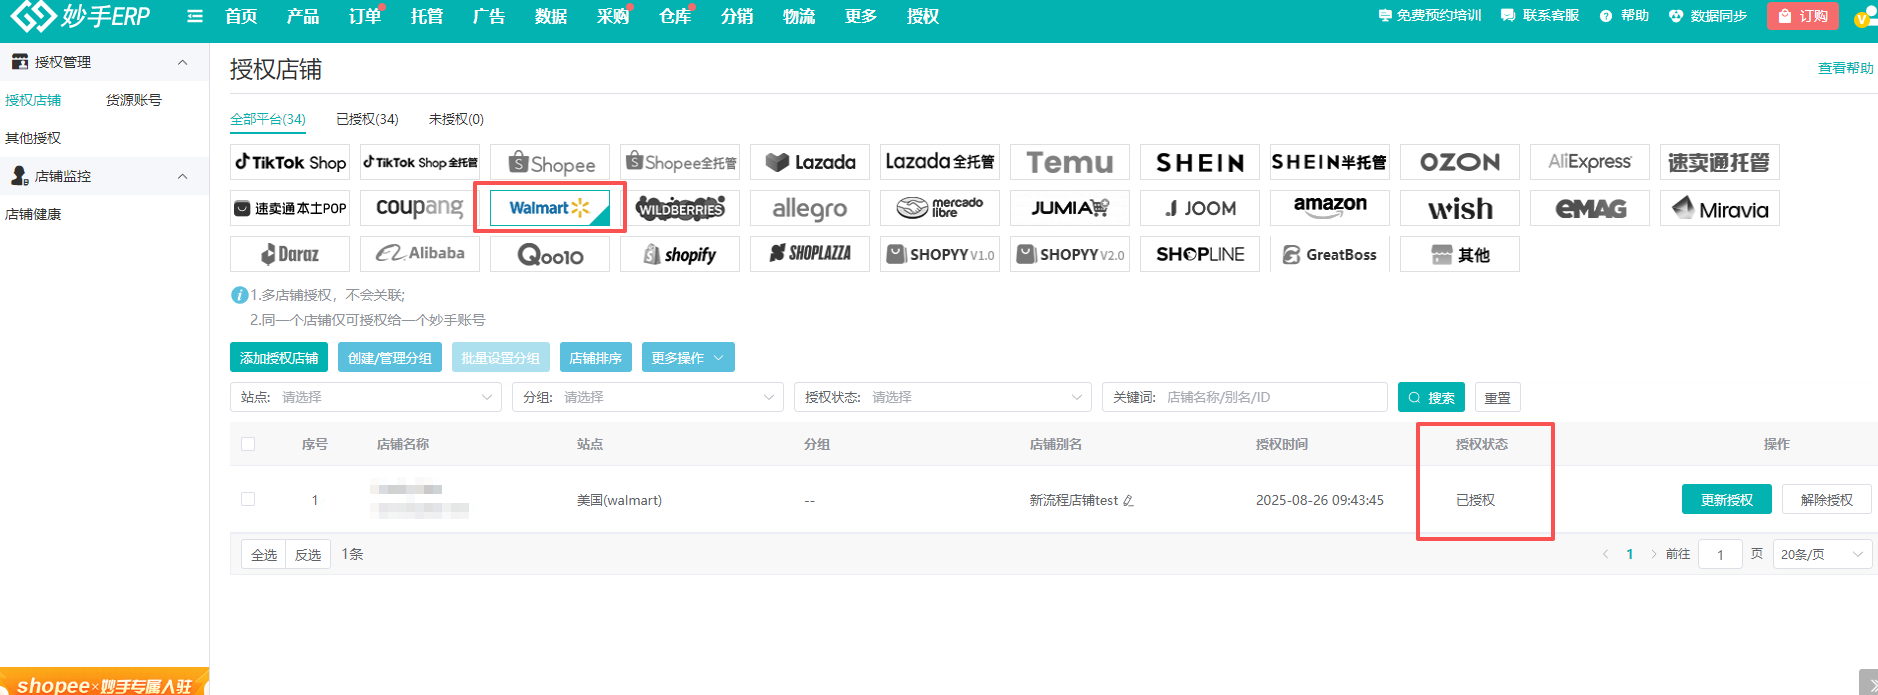Select the SHOPLINE platform tile

(1200, 254)
